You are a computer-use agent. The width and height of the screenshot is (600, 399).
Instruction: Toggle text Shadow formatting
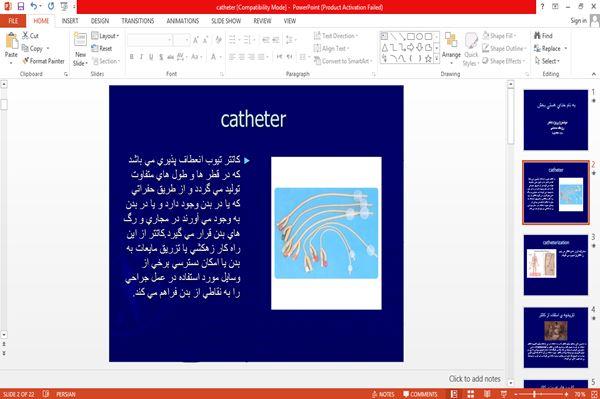161,57
